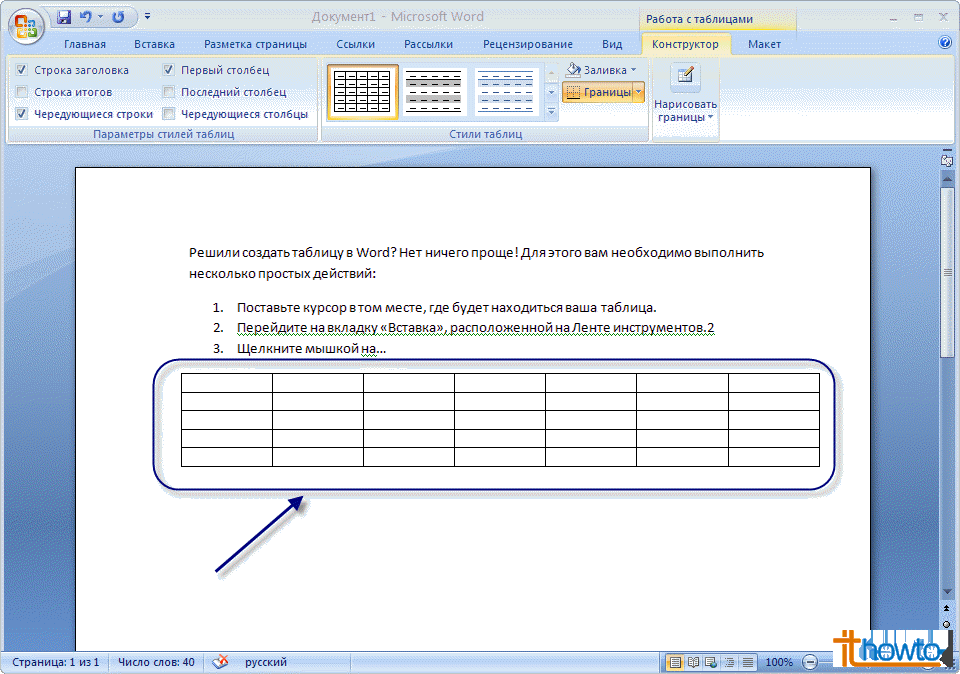
Task: Click the Страница: 1 из 1 status indicator
Action: point(56,662)
